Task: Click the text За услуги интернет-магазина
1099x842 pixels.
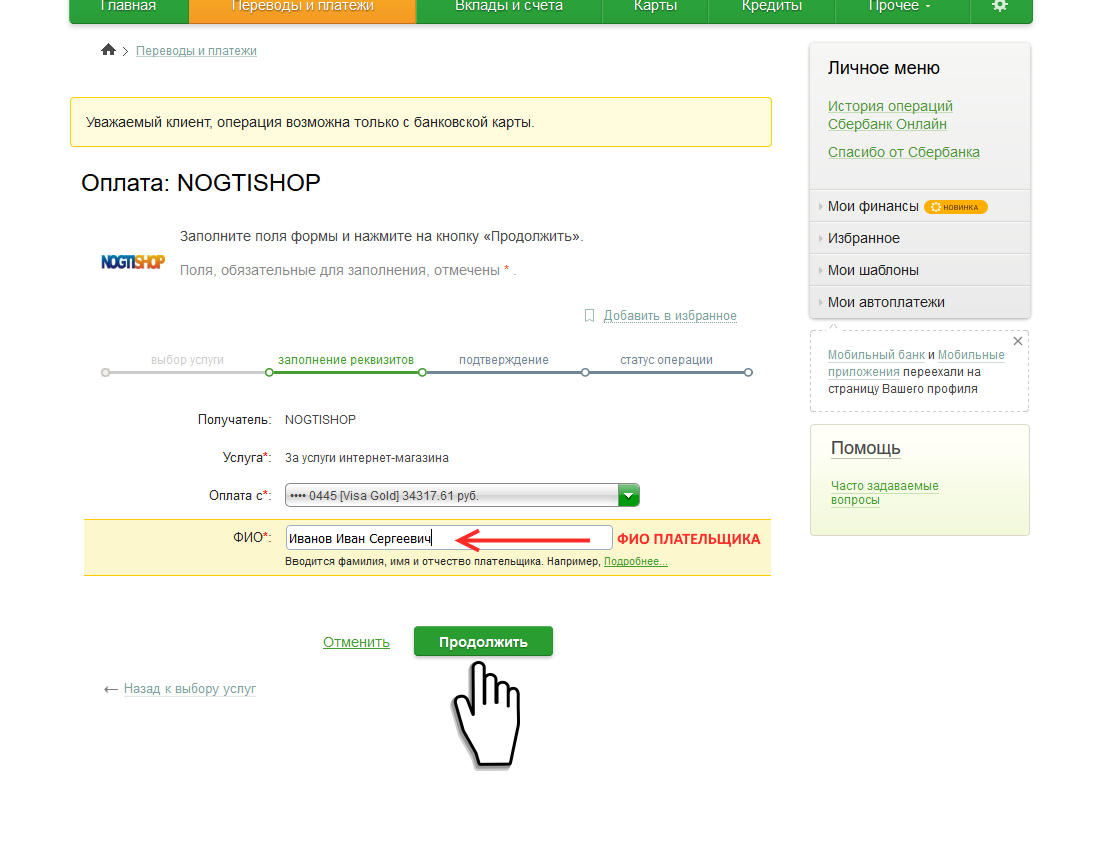Action: [x=367, y=458]
